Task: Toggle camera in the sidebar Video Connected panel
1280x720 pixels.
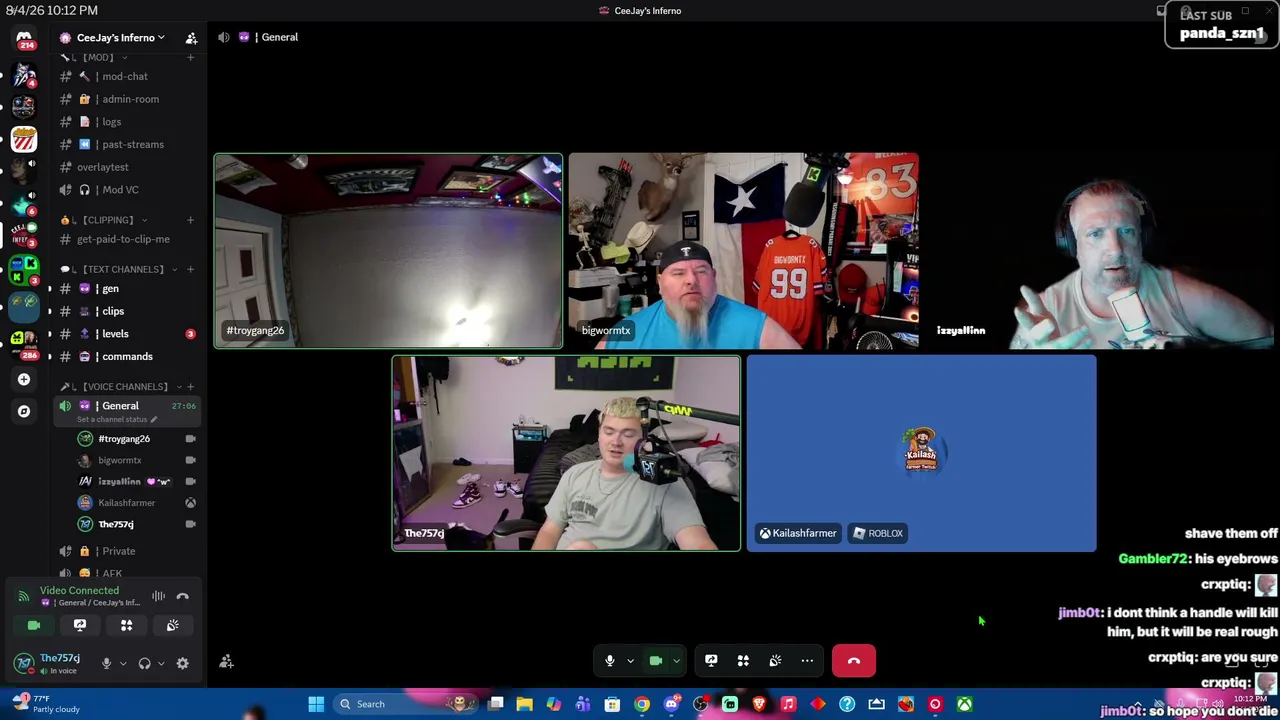Action: pyautogui.click(x=34, y=625)
